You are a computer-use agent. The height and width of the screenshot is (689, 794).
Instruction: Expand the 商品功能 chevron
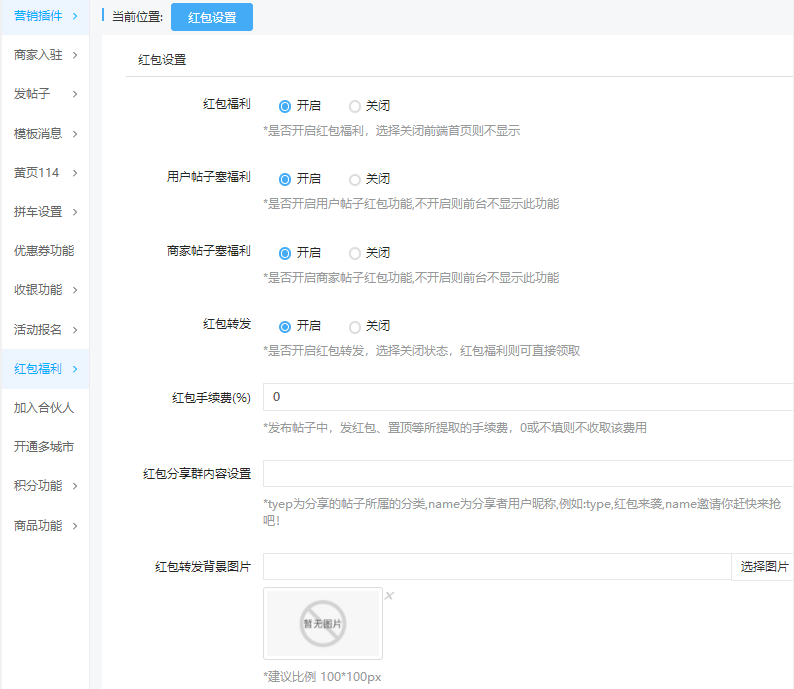pyautogui.click(x=75, y=526)
